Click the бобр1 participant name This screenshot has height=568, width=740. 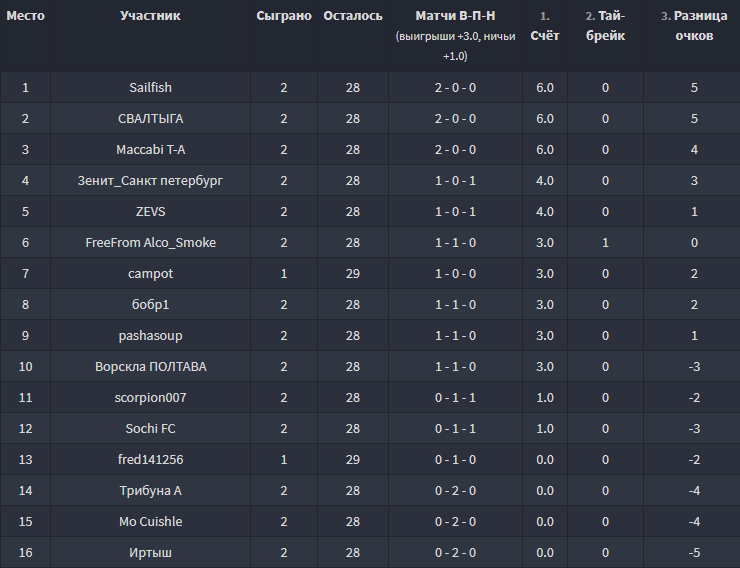tap(150, 305)
